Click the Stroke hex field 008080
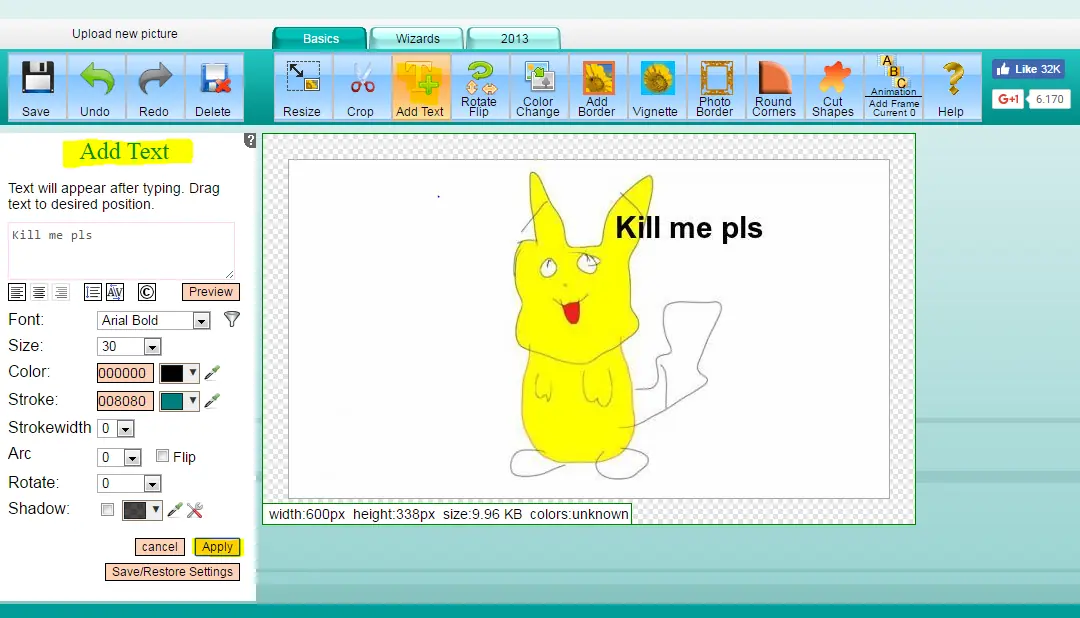 coord(125,401)
